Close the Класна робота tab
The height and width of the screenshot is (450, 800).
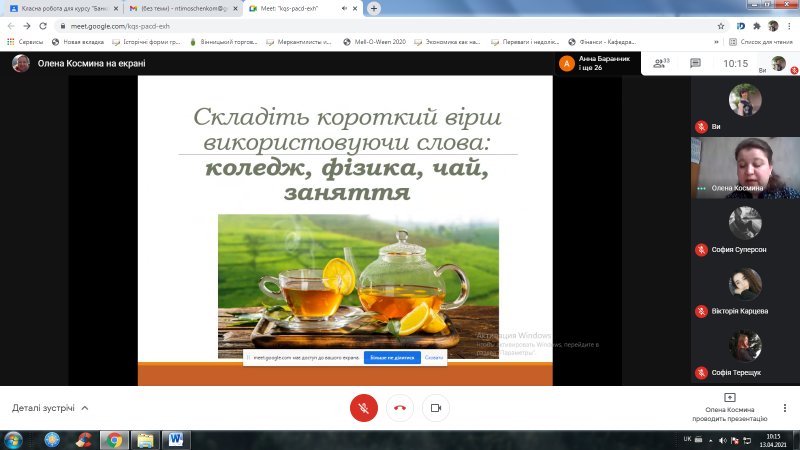point(116,9)
